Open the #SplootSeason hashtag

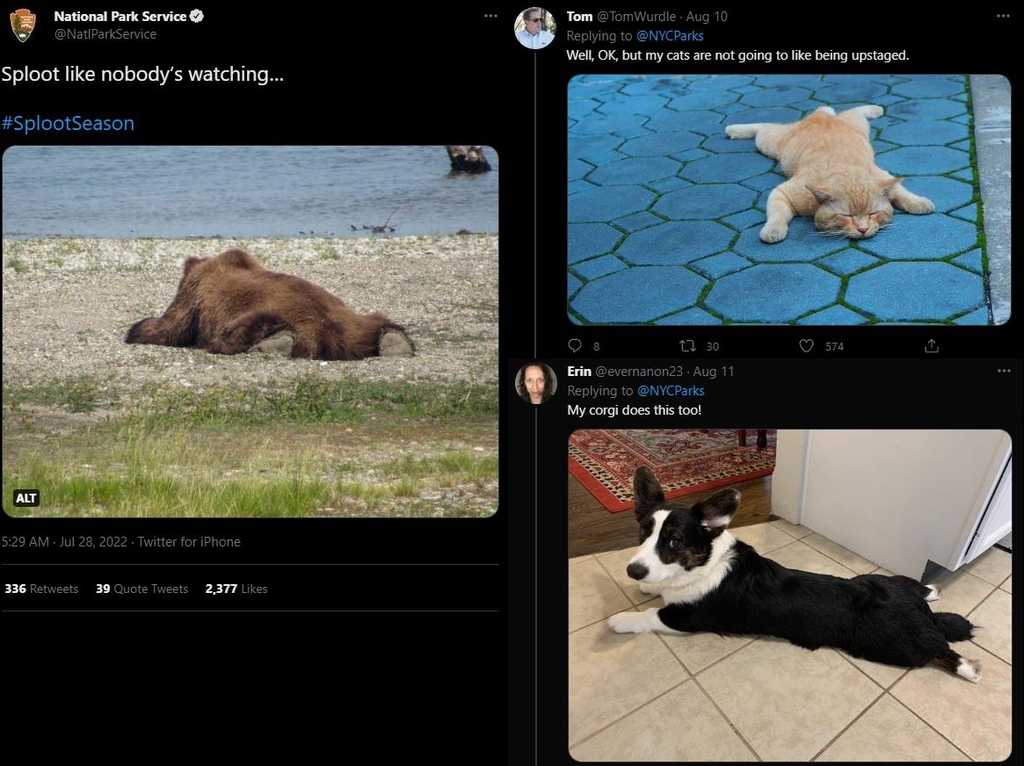click(68, 123)
